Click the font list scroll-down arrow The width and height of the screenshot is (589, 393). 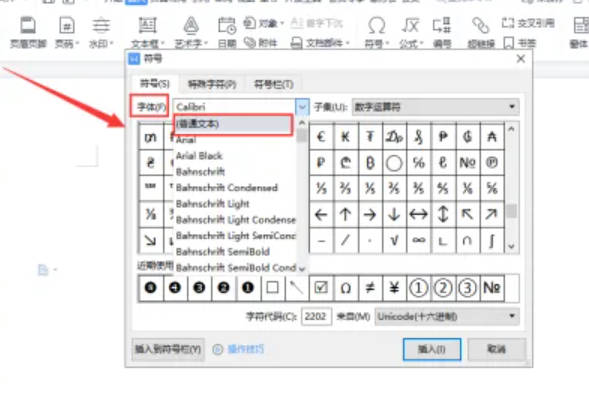tap(302, 268)
